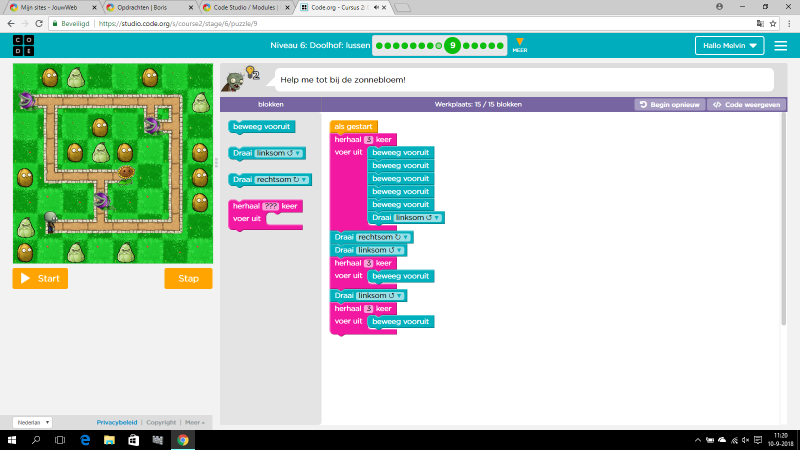Image resolution: width=800 pixels, height=450 pixels.
Task: Open the Nederlands language dropdown
Action: point(32,422)
